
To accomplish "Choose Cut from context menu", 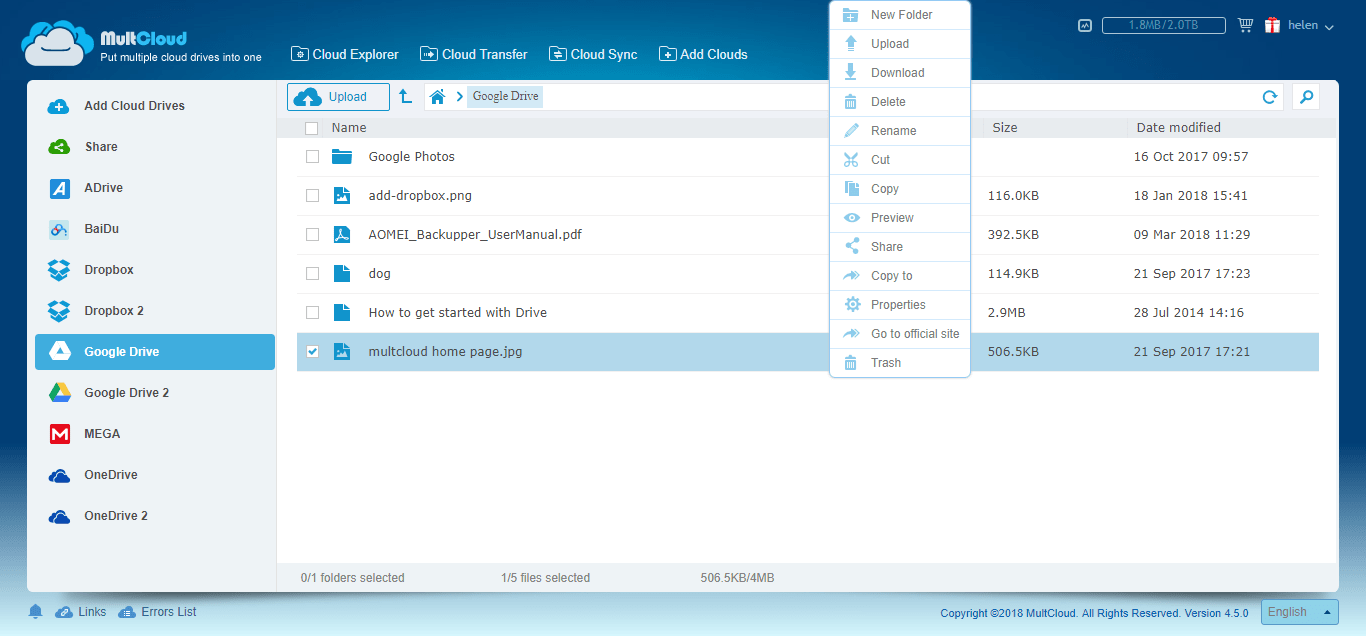I will tap(900, 160).
